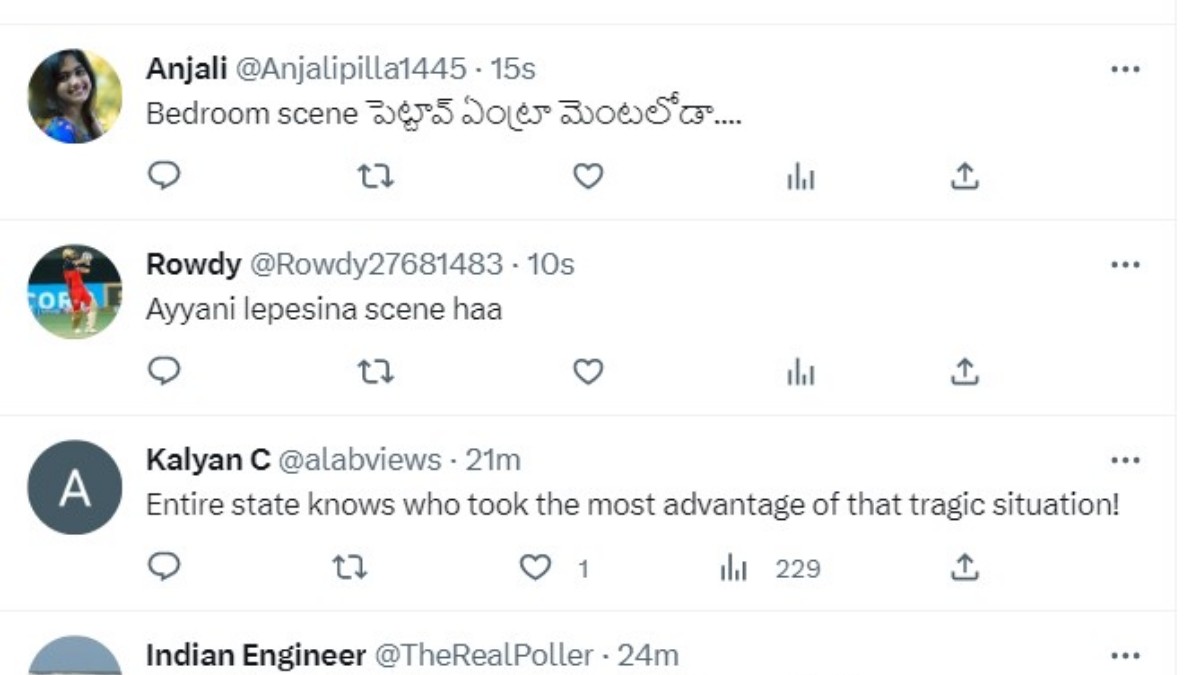Reply to Kalyan C's tweet

pos(164,568)
